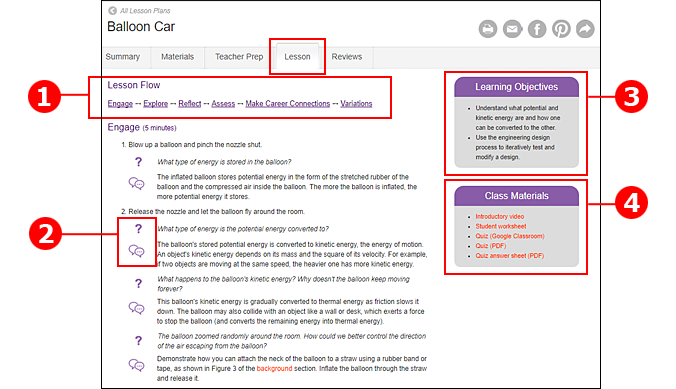Select the Lesson tab
The height and width of the screenshot is (389, 676).
click(x=297, y=56)
